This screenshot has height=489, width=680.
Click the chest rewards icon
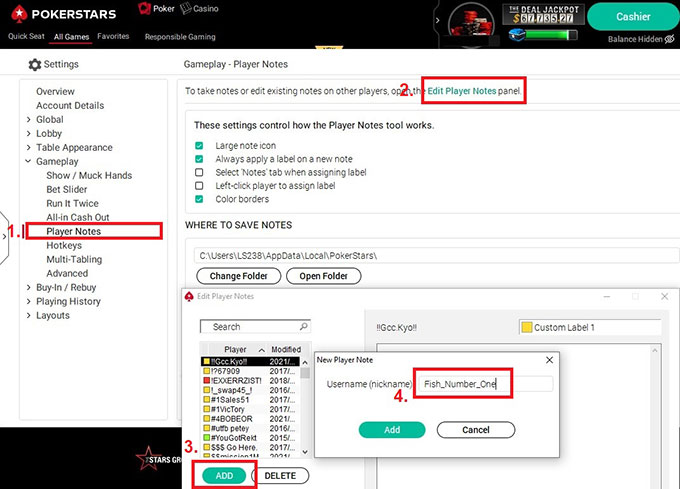[x=517, y=35]
